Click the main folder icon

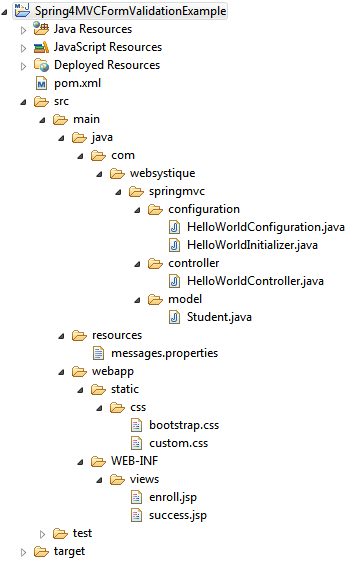[x=60, y=119]
